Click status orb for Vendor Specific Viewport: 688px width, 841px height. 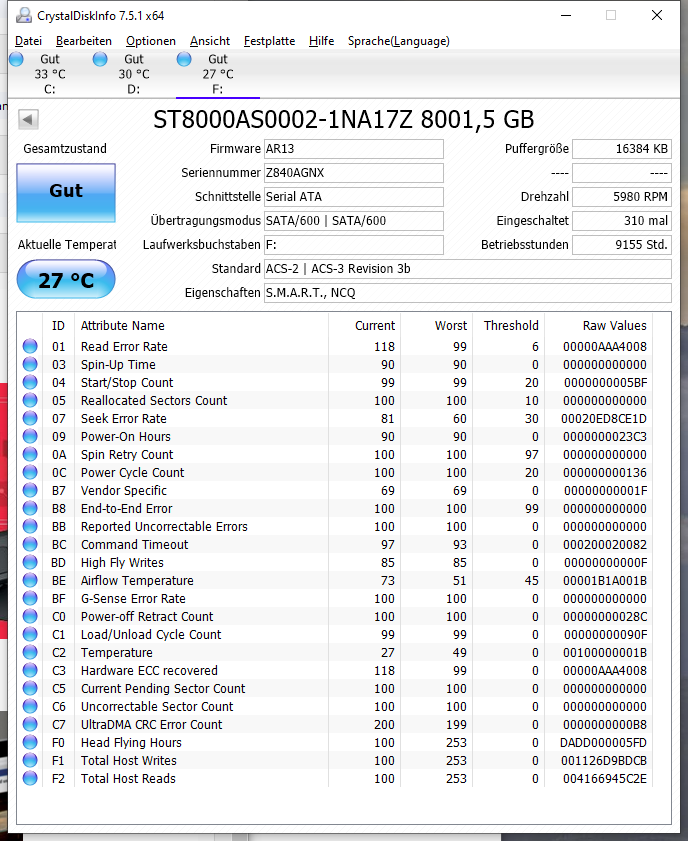[x=30, y=490]
